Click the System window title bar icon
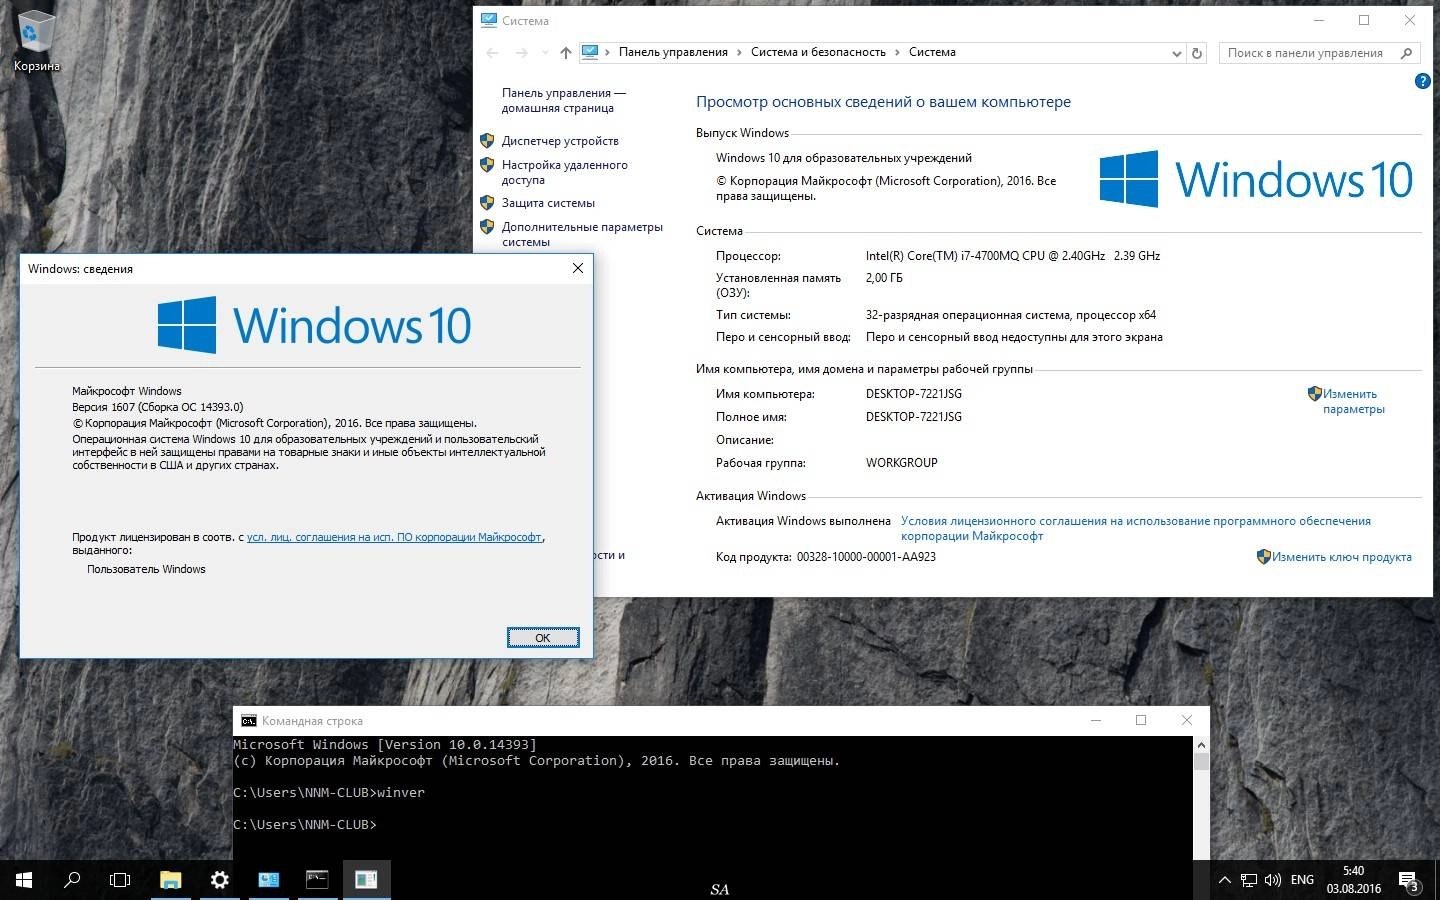 (x=489, y=20)
